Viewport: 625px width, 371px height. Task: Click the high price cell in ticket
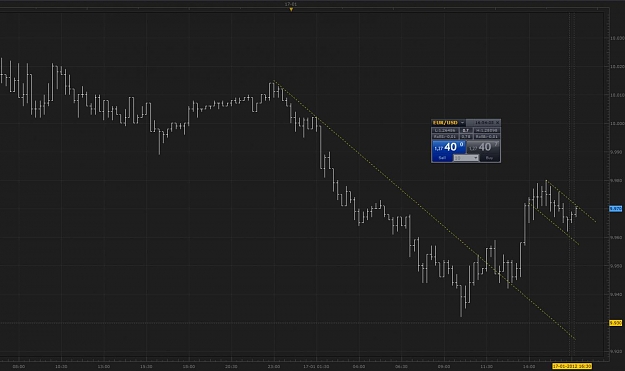[x=487, y=130]
